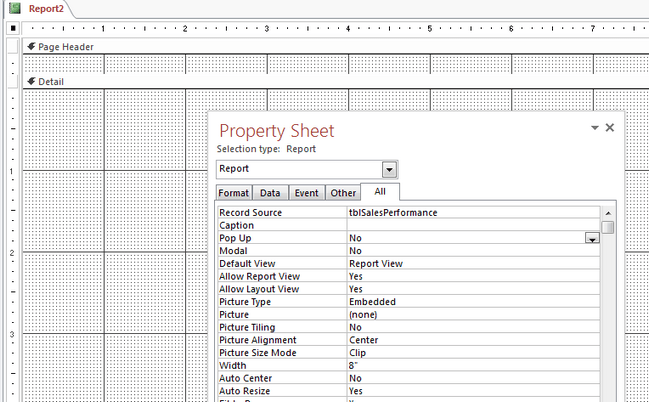649x402 pixels.
Task: Click the Default View value Report View
Action: (474, 264)
